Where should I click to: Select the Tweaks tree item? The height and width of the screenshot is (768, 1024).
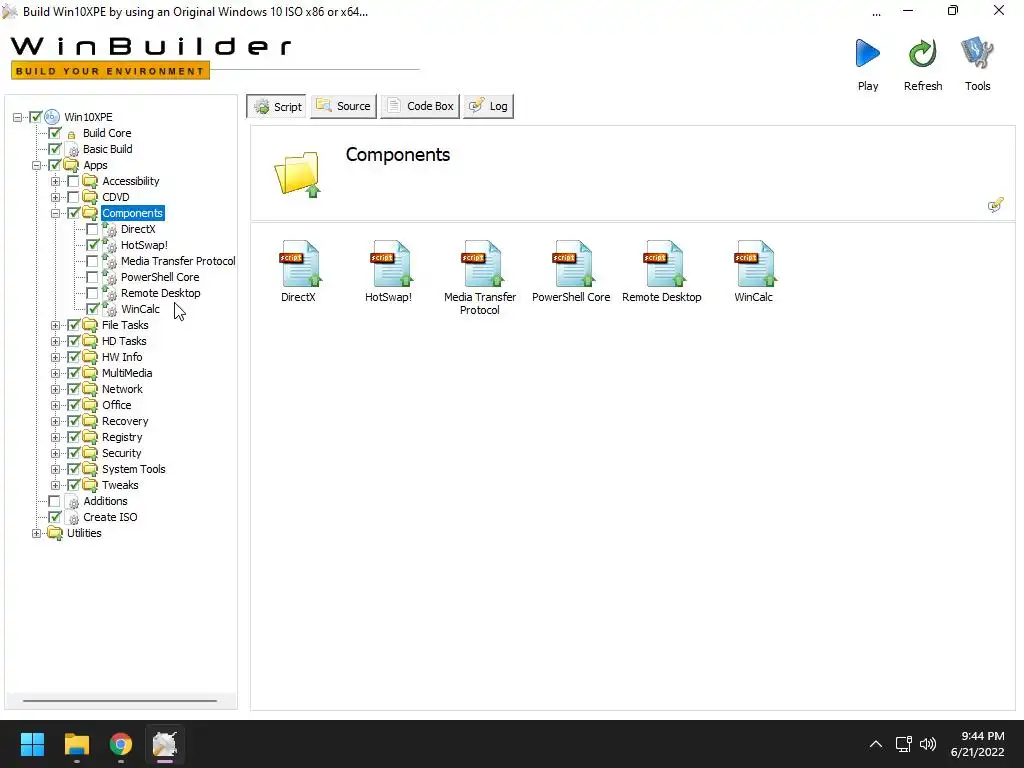pos(120,485)
